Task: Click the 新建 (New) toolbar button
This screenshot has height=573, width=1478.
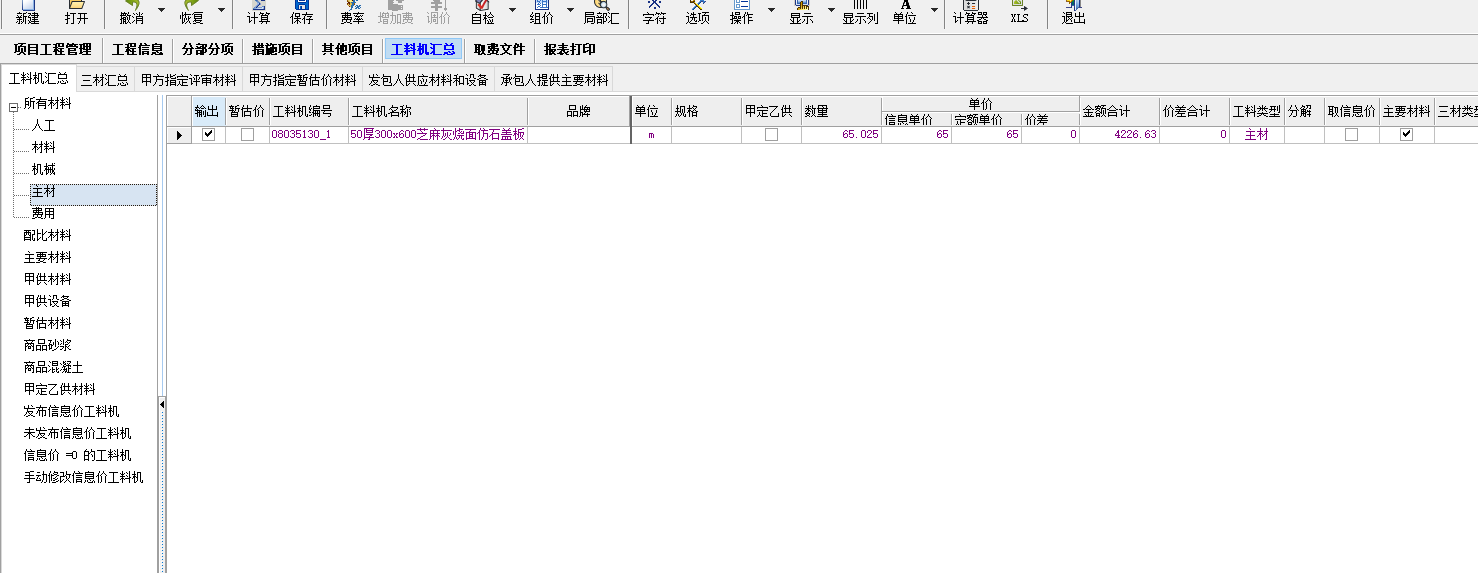Action: pyautogui.click(x=28, y=13)
